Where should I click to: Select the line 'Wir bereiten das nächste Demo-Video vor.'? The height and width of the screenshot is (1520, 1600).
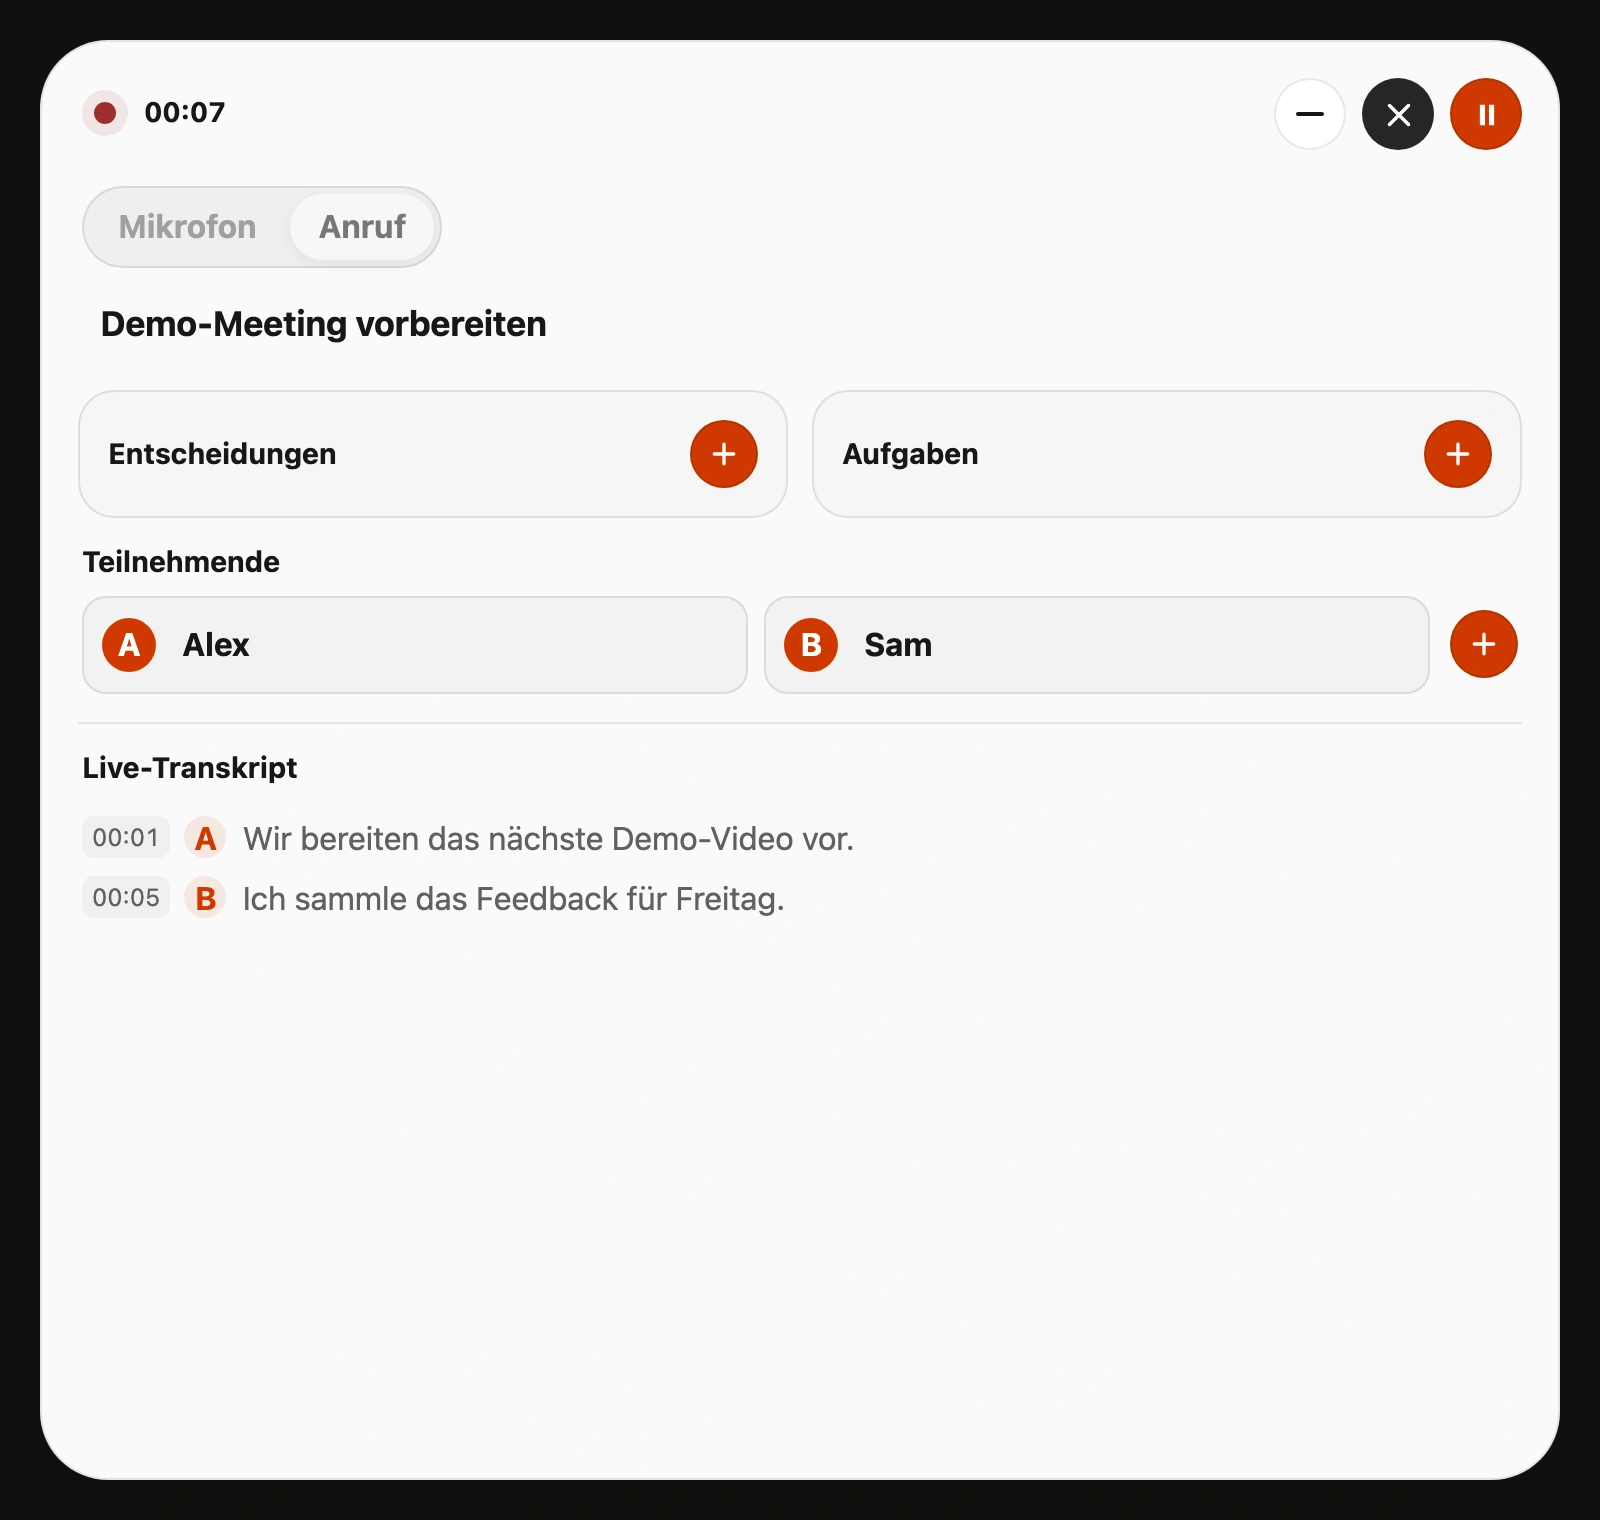click(x=549, y=839)
